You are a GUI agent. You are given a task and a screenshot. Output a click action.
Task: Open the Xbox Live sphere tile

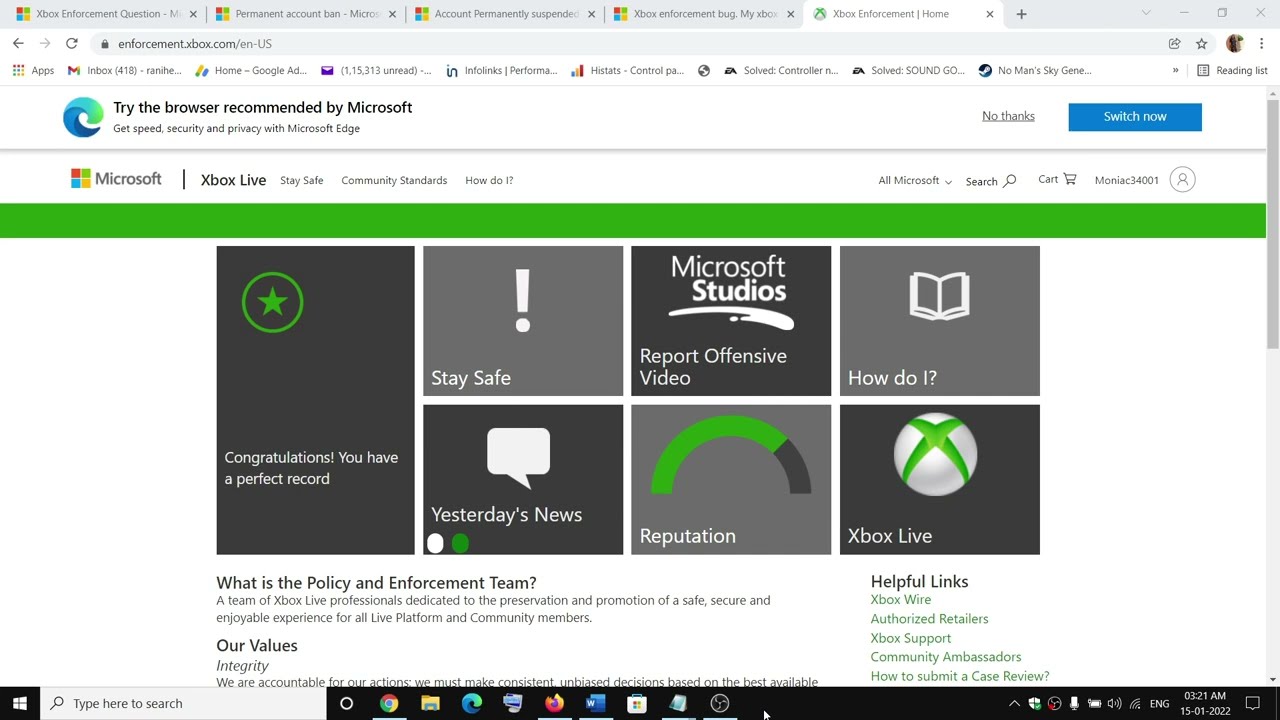(x=940, y=479)
